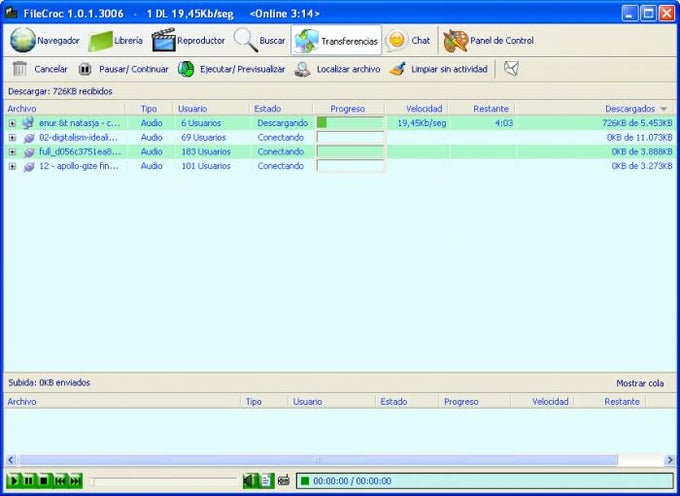Open the Chat smiley icon
The width and height of the screenshot is (680, 496).
(396, 41)
